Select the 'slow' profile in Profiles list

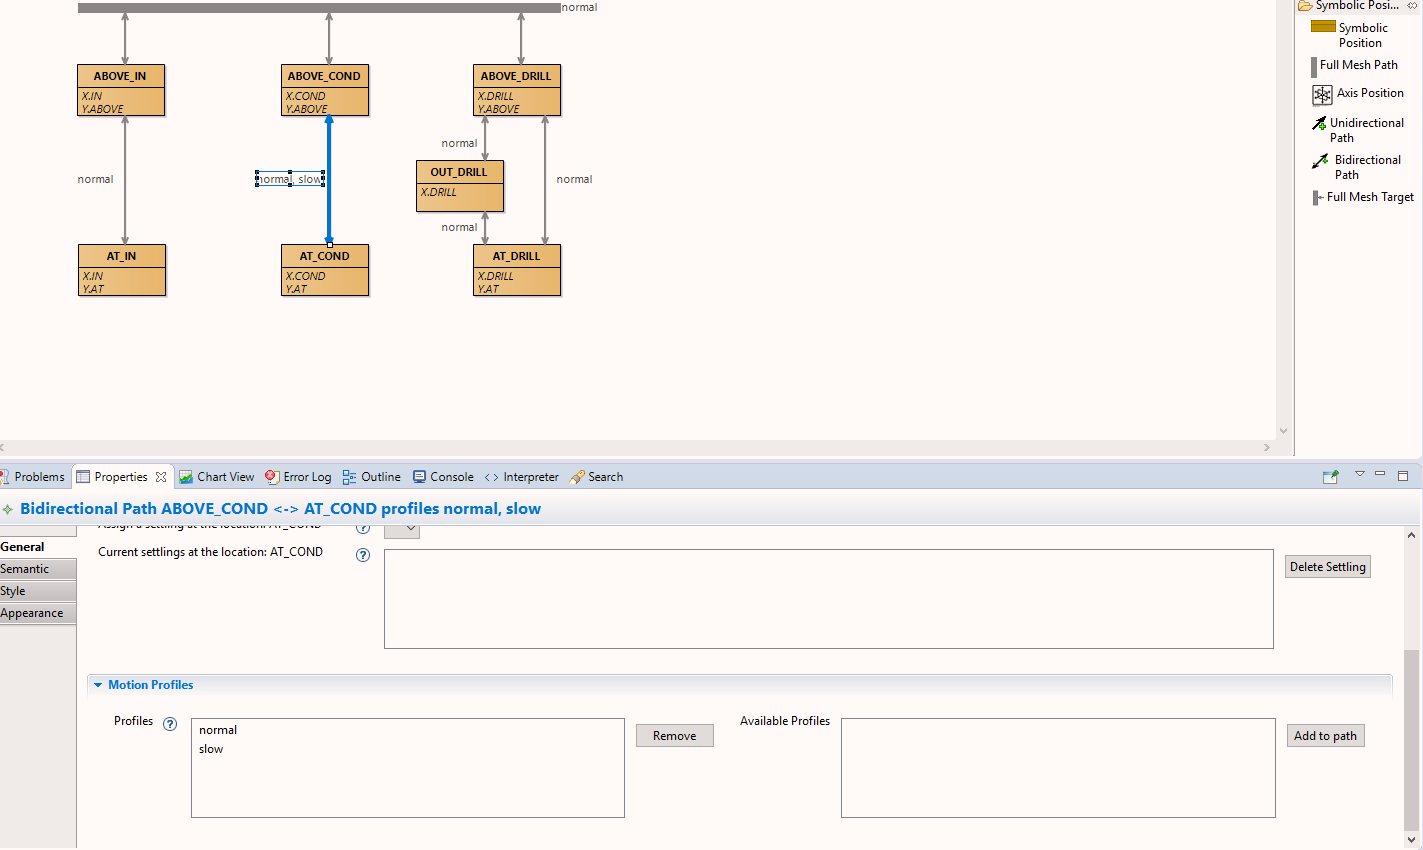click(211, 749)
